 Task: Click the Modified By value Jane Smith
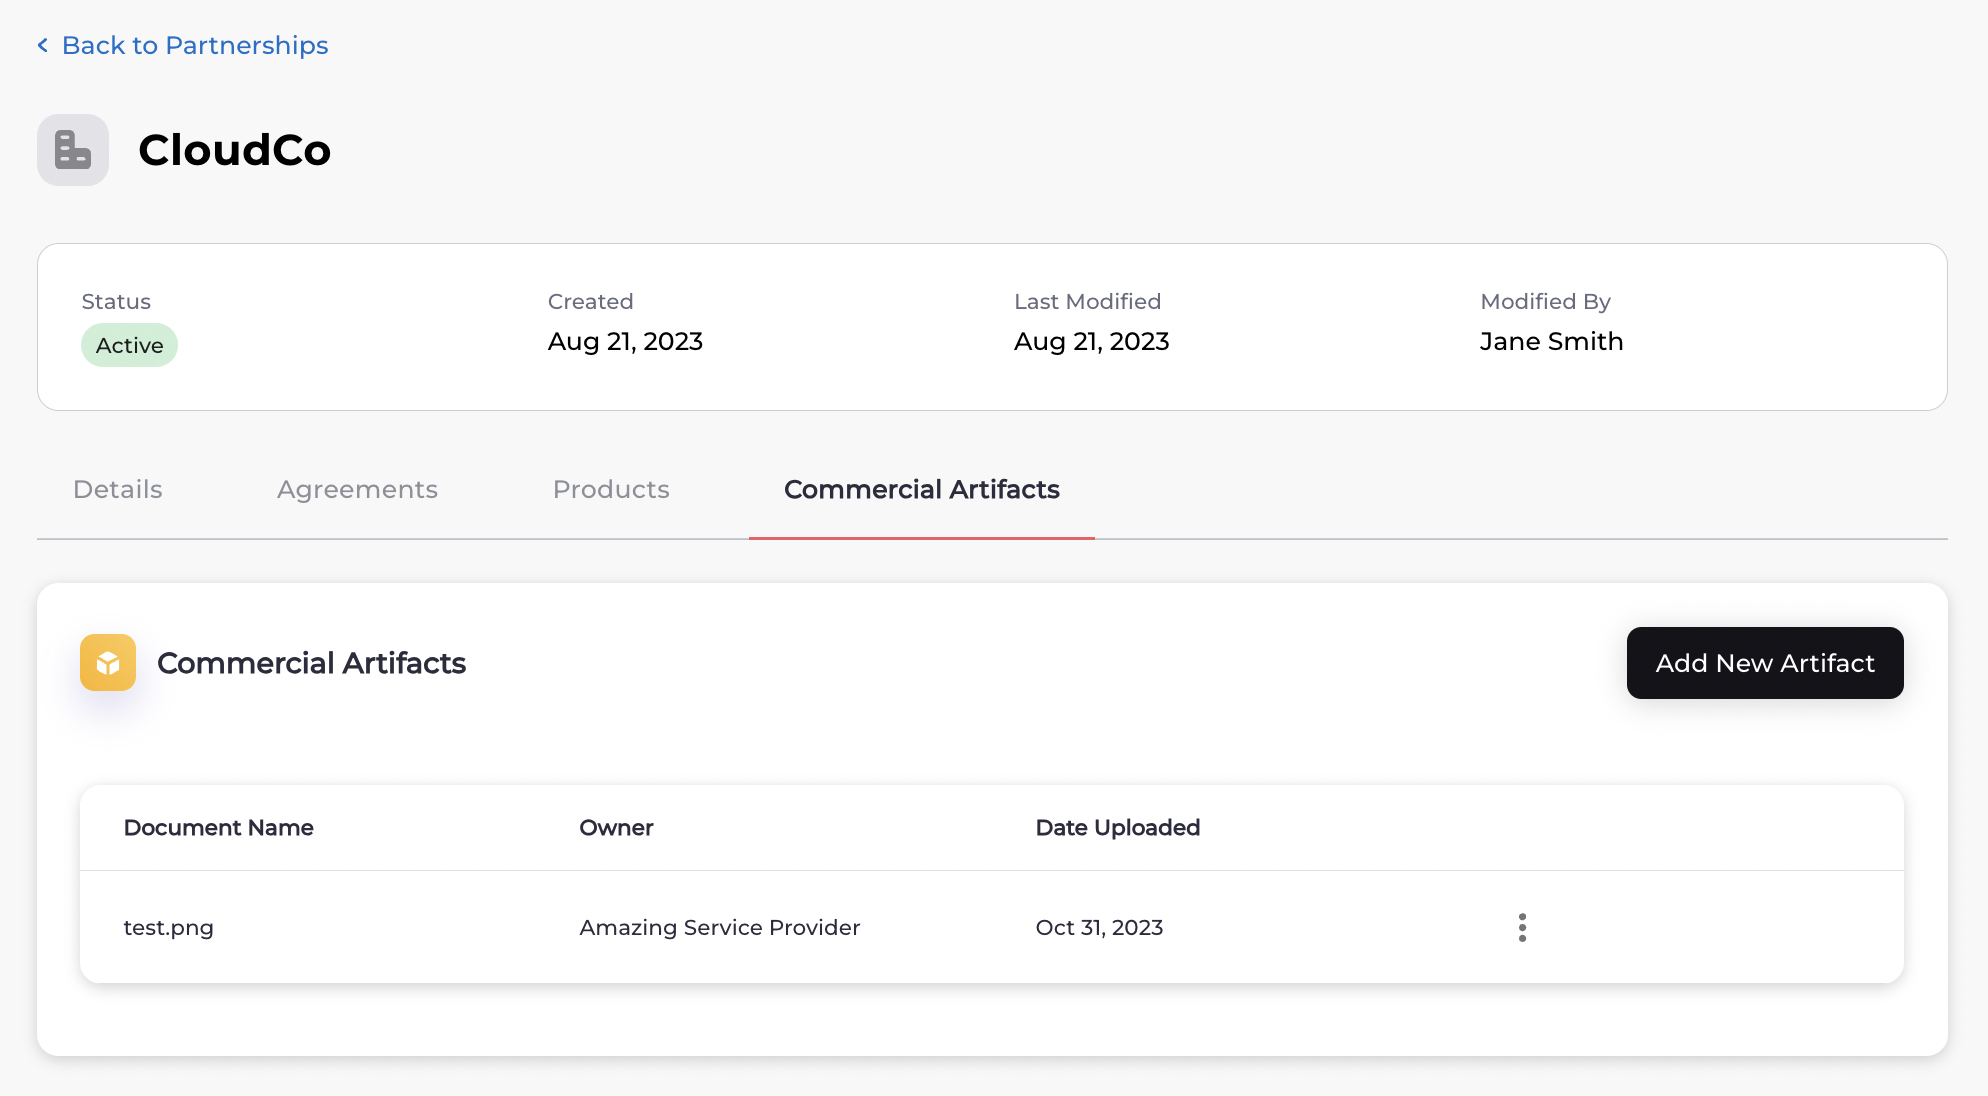(x=1552, y=341)
